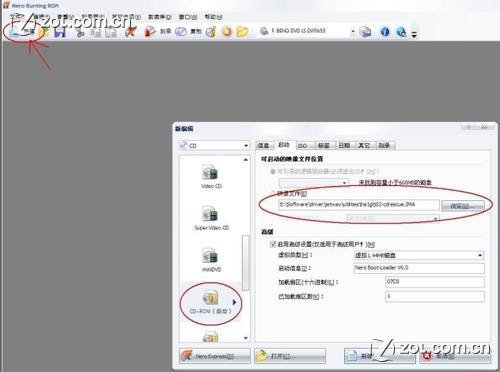
Task: Toggle the enable expert settings checkbox
Action: coord(273,244)
